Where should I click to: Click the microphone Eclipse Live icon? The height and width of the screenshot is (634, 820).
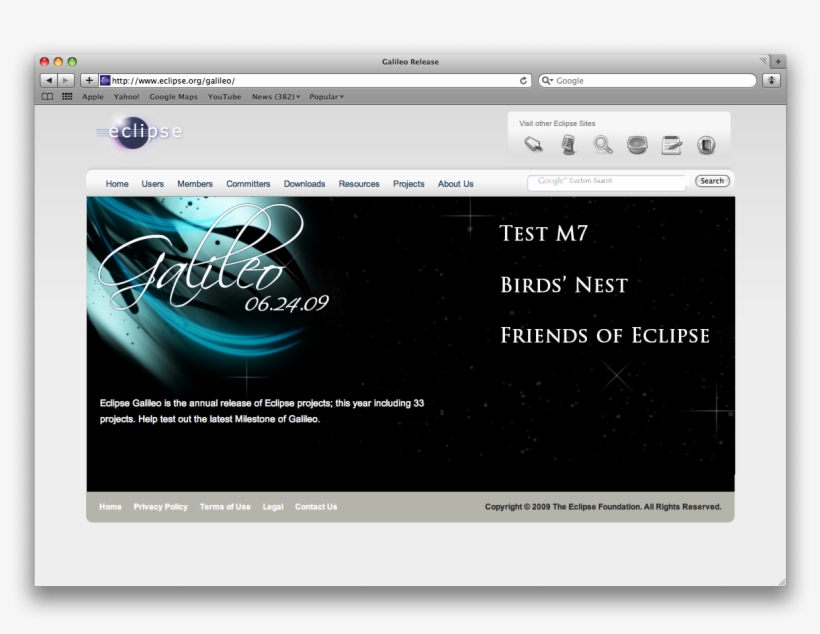568,143
